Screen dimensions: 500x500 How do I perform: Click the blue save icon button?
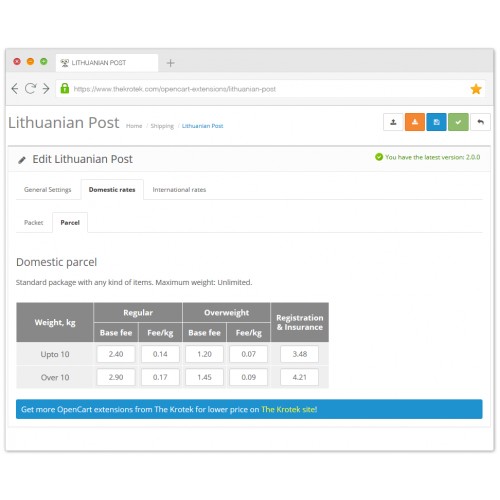436,122
